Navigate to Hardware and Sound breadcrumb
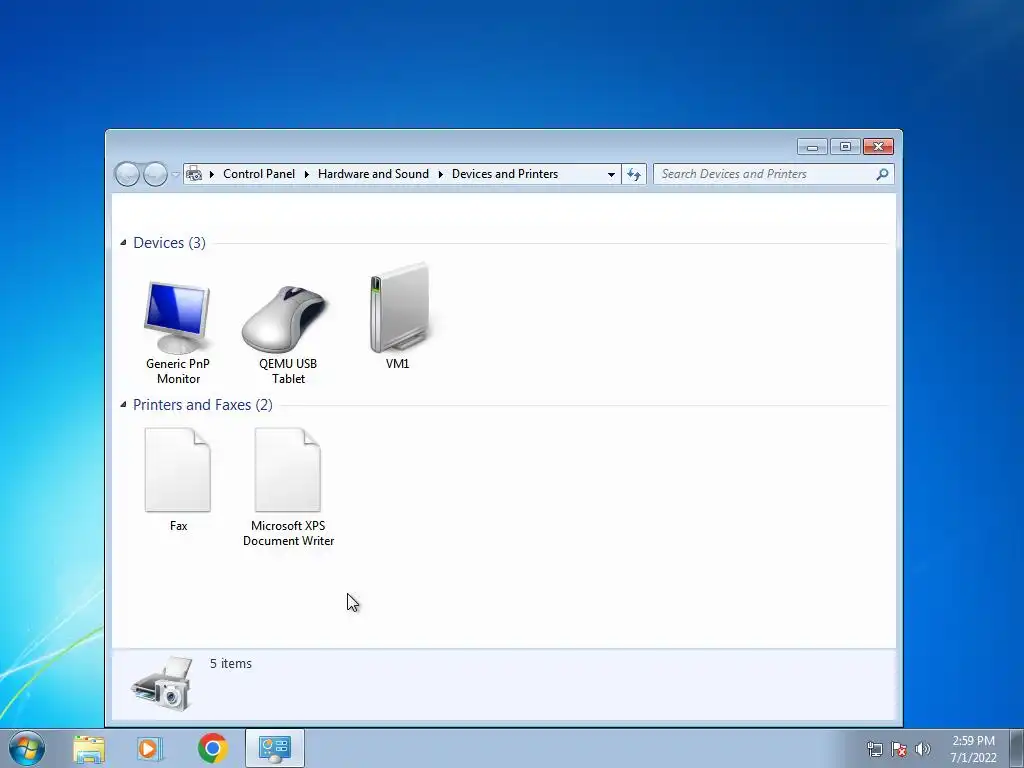This screenshot has height=768, width=1024. pyautogui.click(x=373, y=174)
